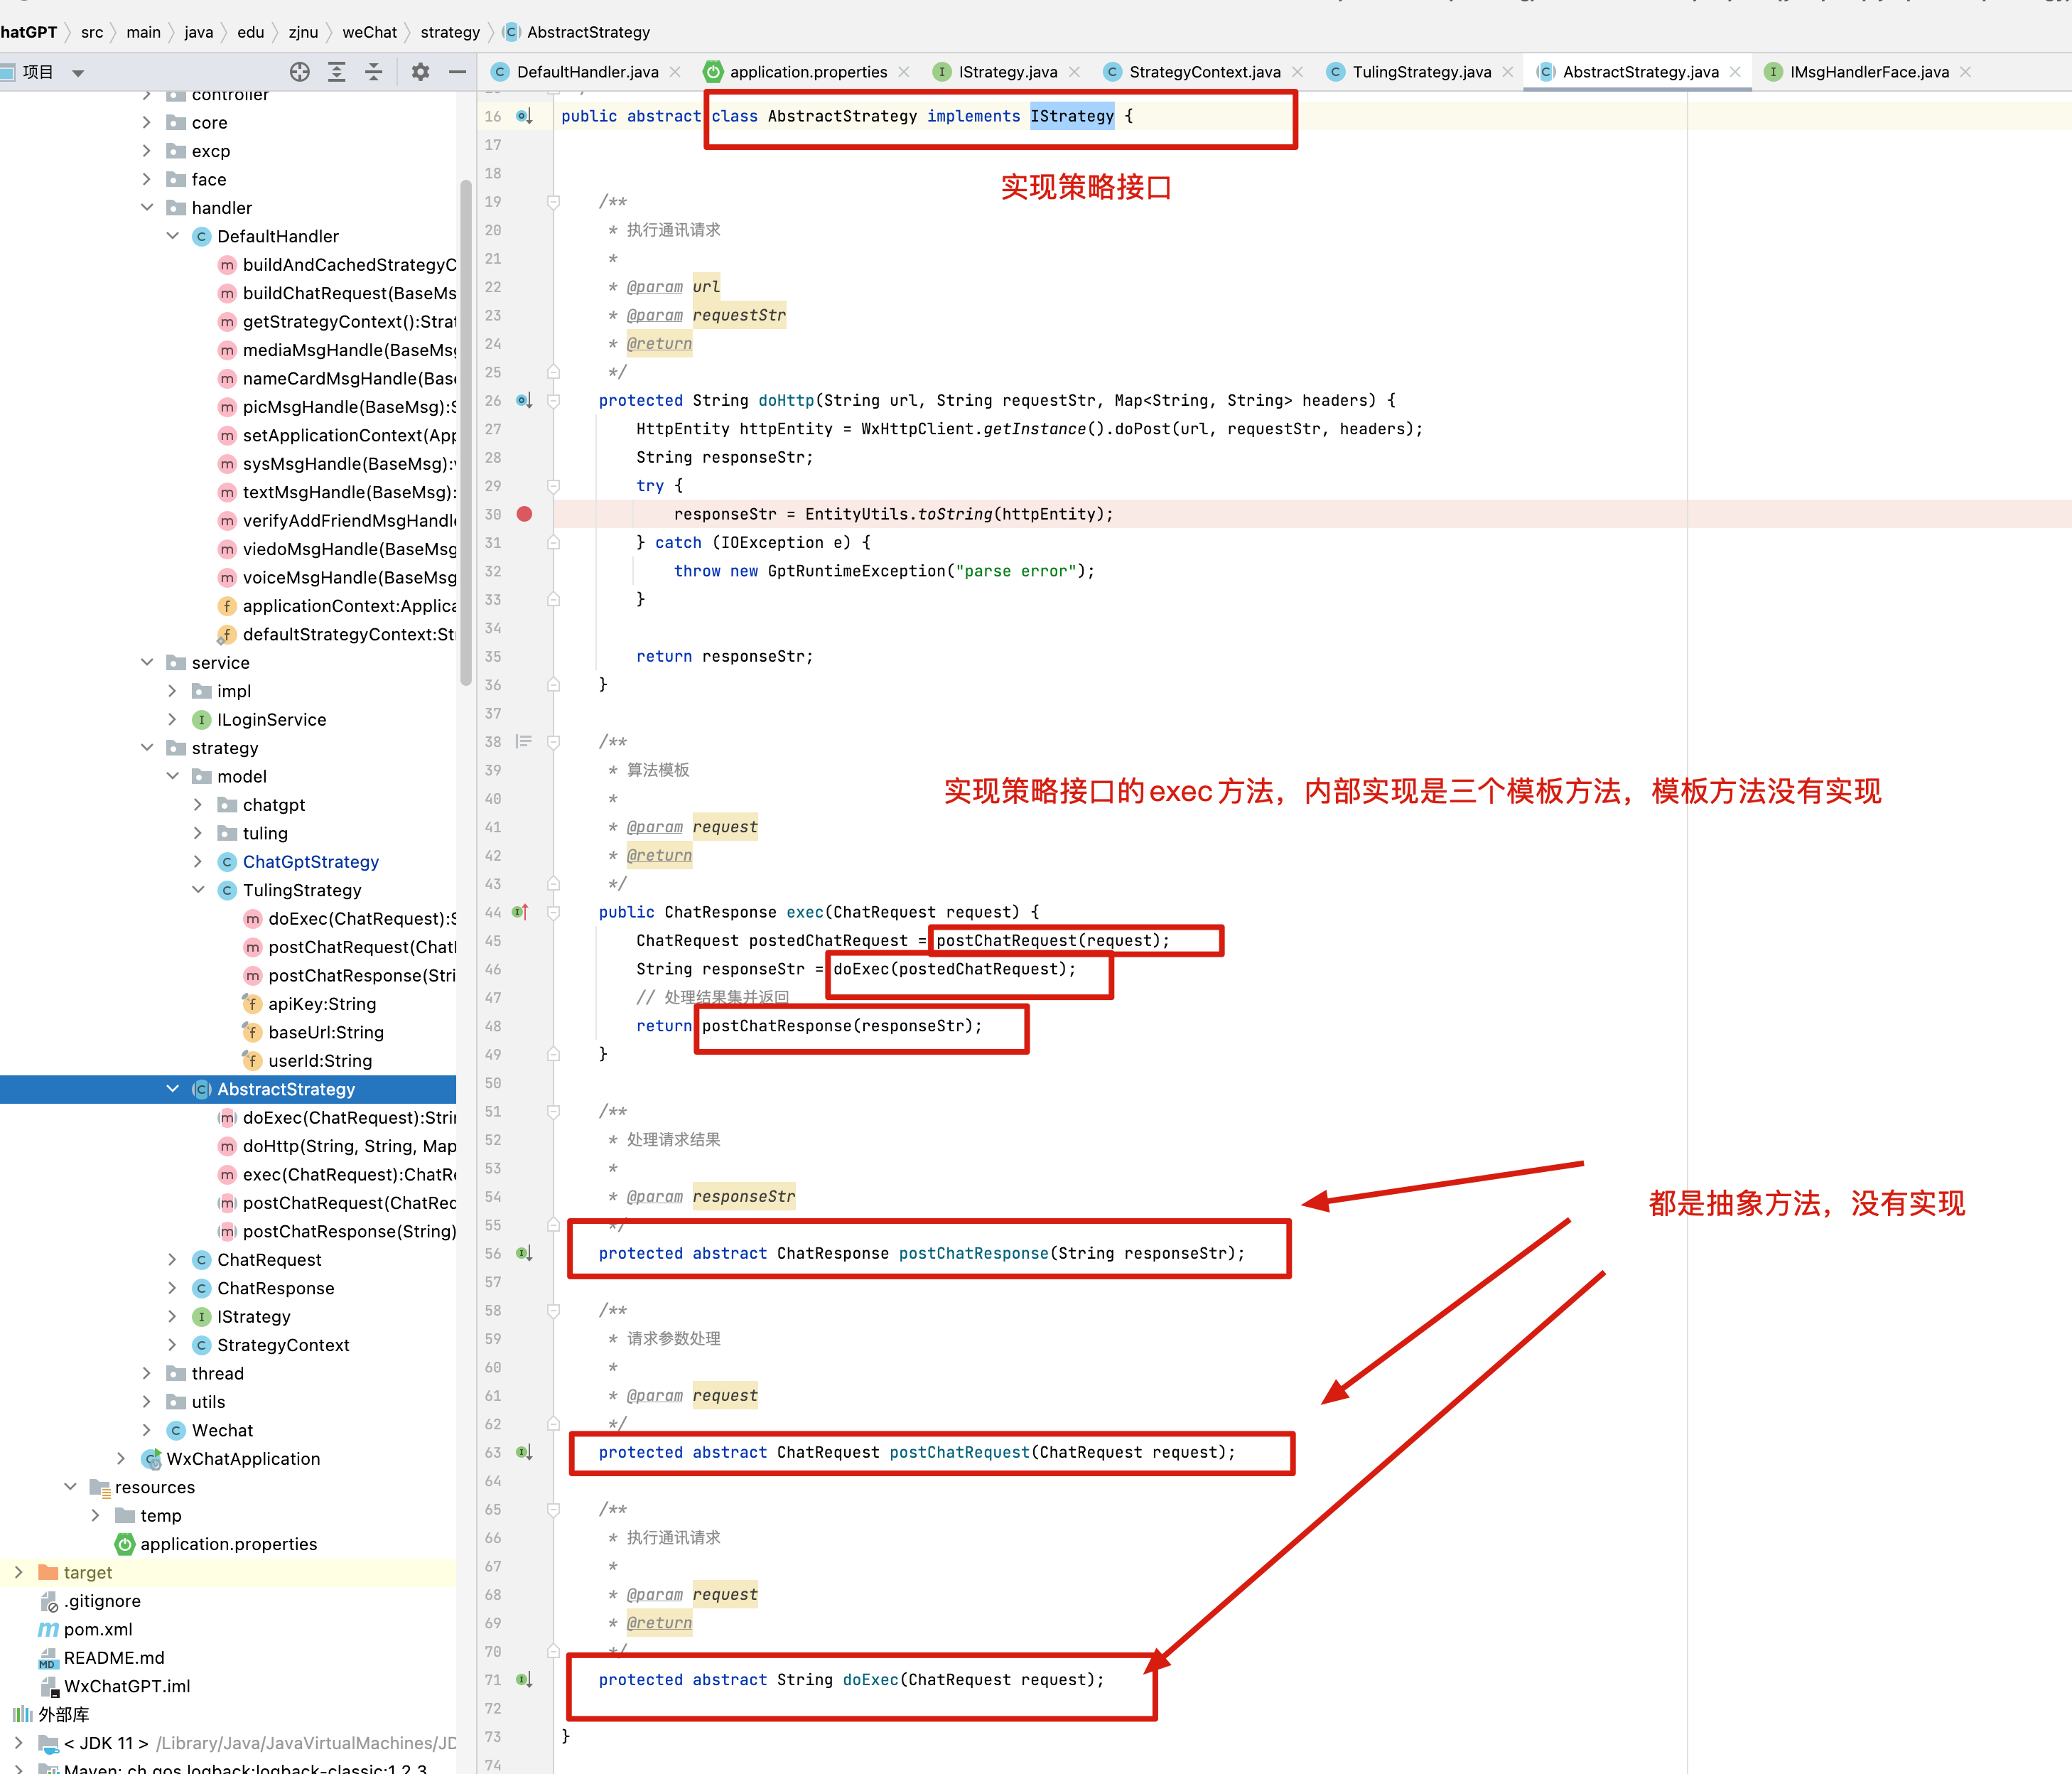Click the implemented-method gutter icon on line 16
Viewport: 2072px width, 1774px height.
tap(523, 116)
